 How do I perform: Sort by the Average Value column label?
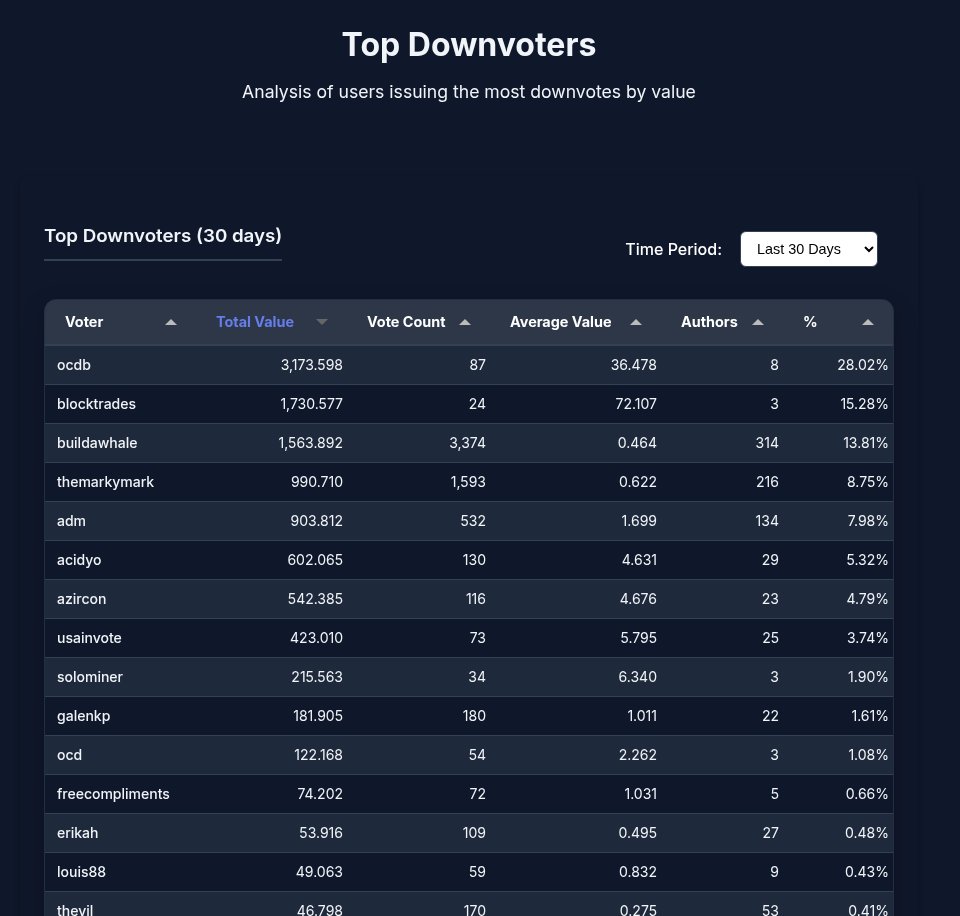(560, 322)
